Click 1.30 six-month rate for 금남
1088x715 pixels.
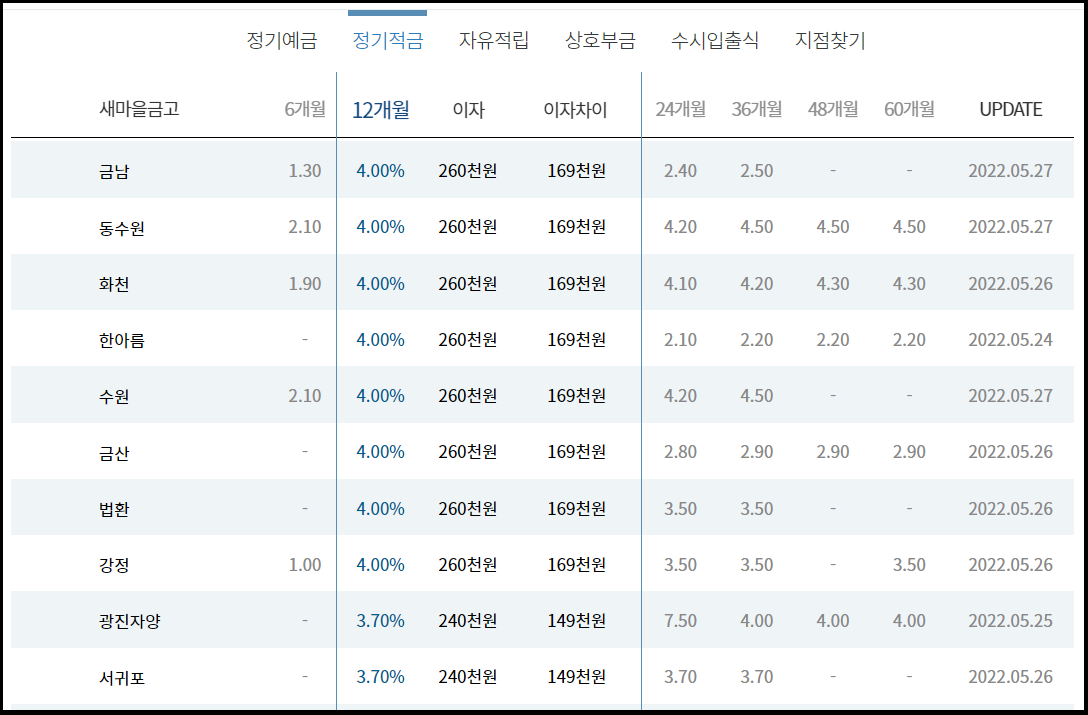305,171
